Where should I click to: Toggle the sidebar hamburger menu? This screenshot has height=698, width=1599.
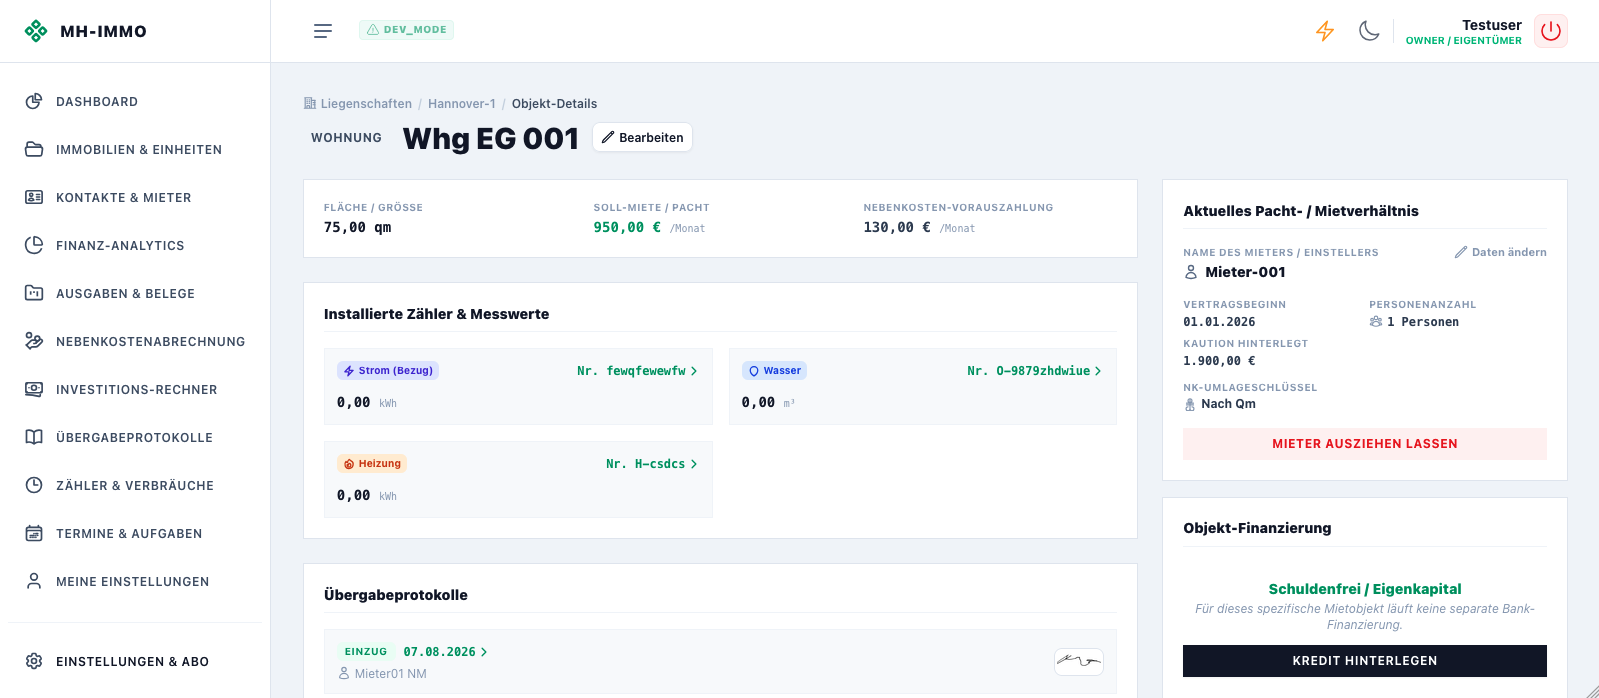coord(323,31)
